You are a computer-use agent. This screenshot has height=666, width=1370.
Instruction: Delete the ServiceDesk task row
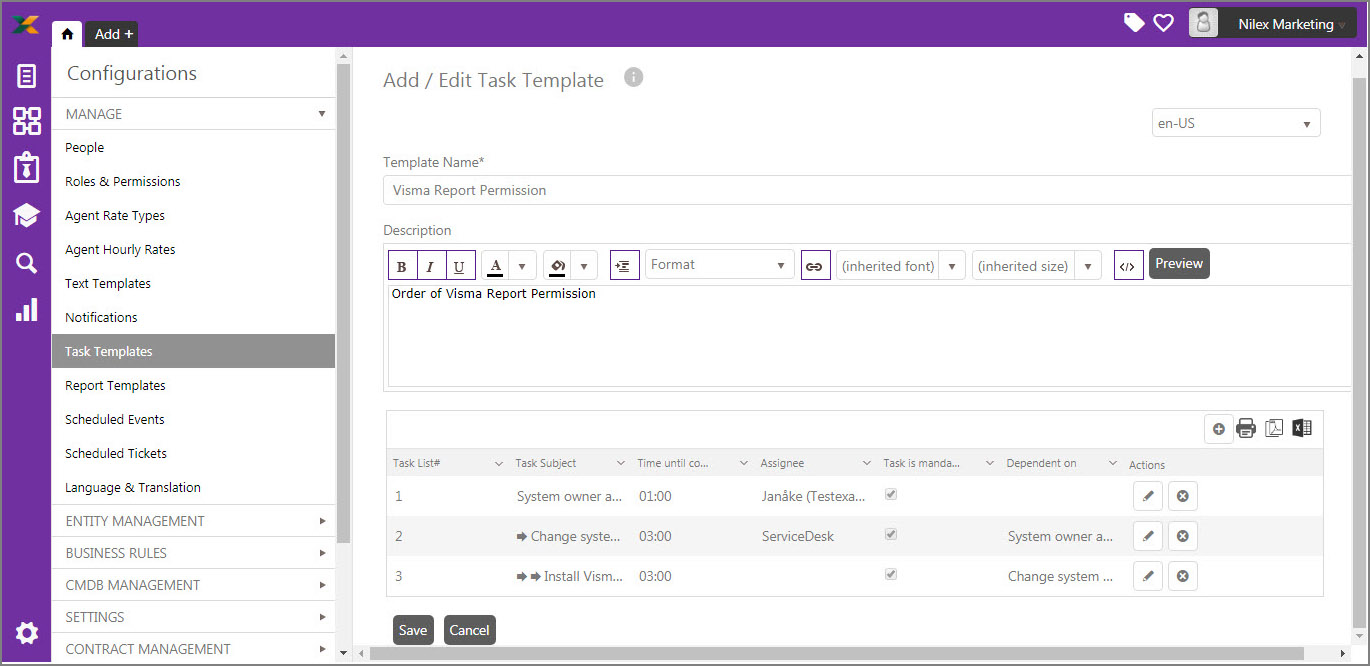click(x=1183, y=536)
